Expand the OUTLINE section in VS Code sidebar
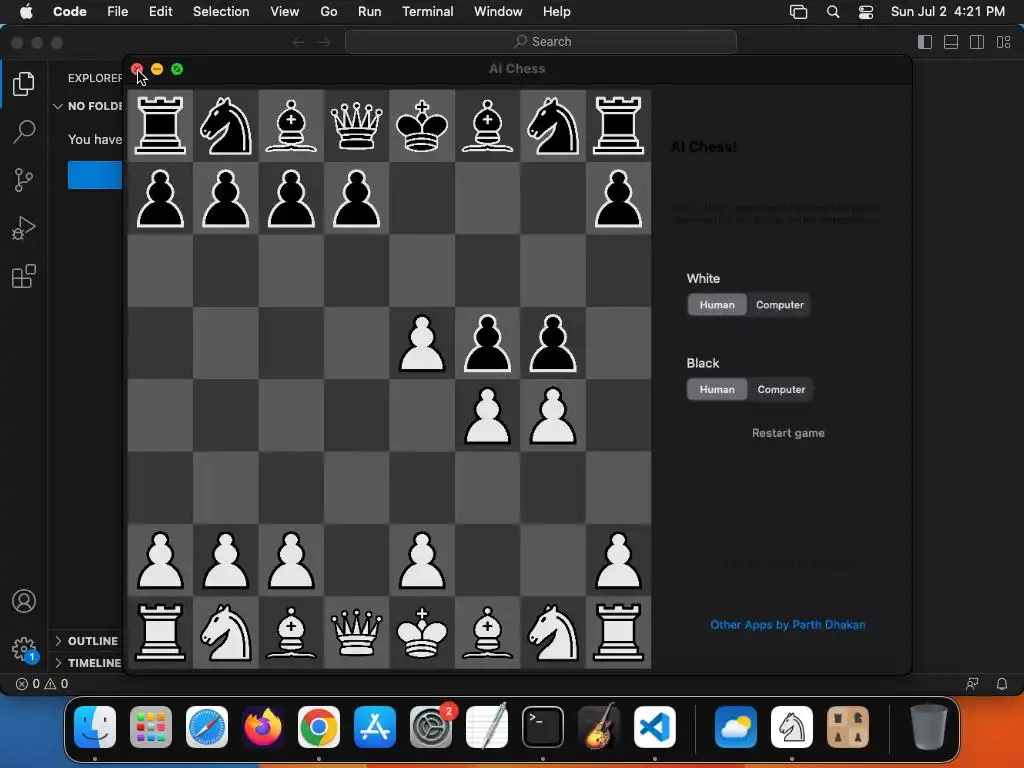The image size is (1024, 768). coord(86,641)
